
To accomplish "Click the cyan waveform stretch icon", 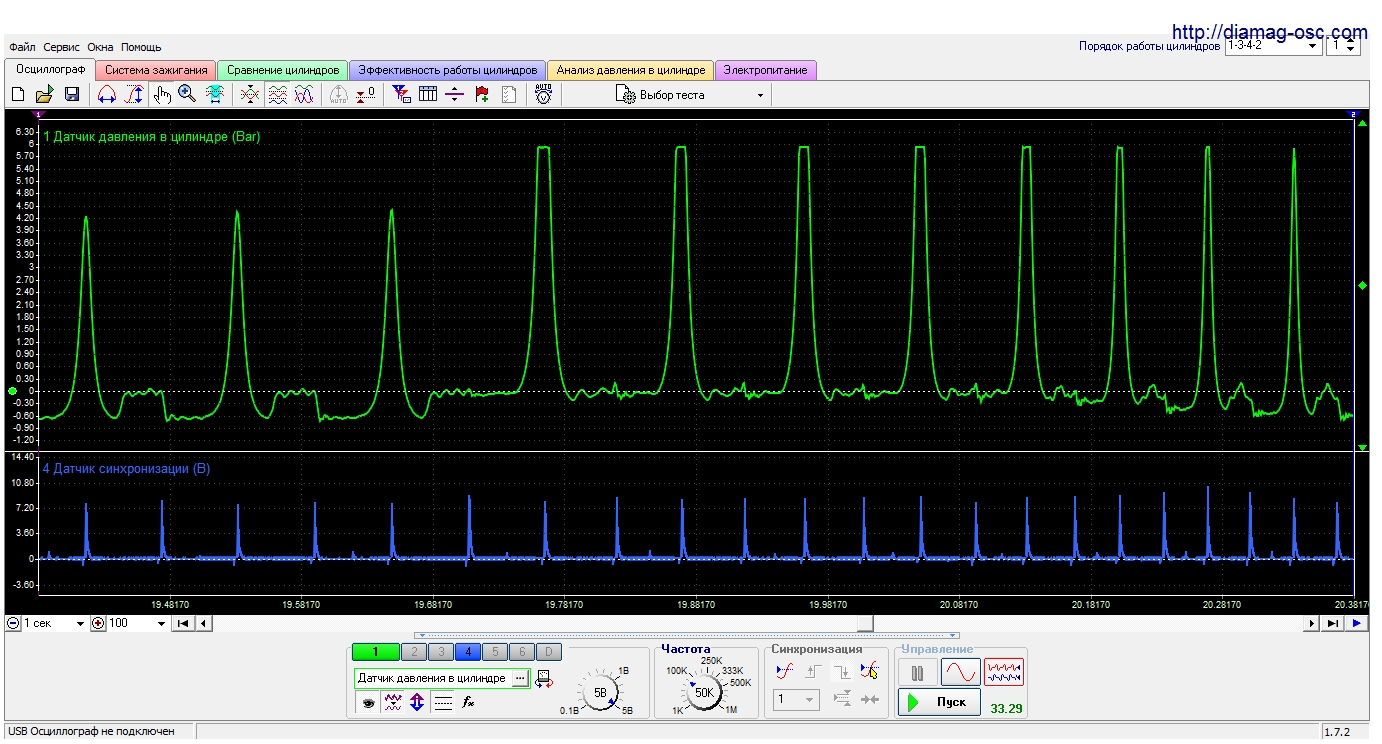I will (214, 95).
